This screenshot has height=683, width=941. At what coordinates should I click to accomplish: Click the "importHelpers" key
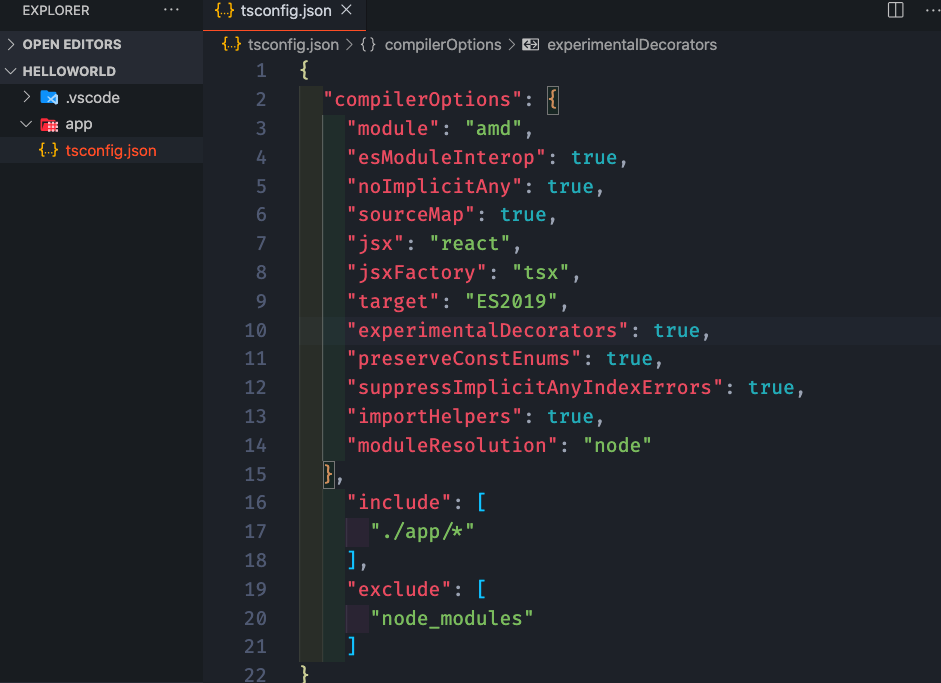click(434, 416)
